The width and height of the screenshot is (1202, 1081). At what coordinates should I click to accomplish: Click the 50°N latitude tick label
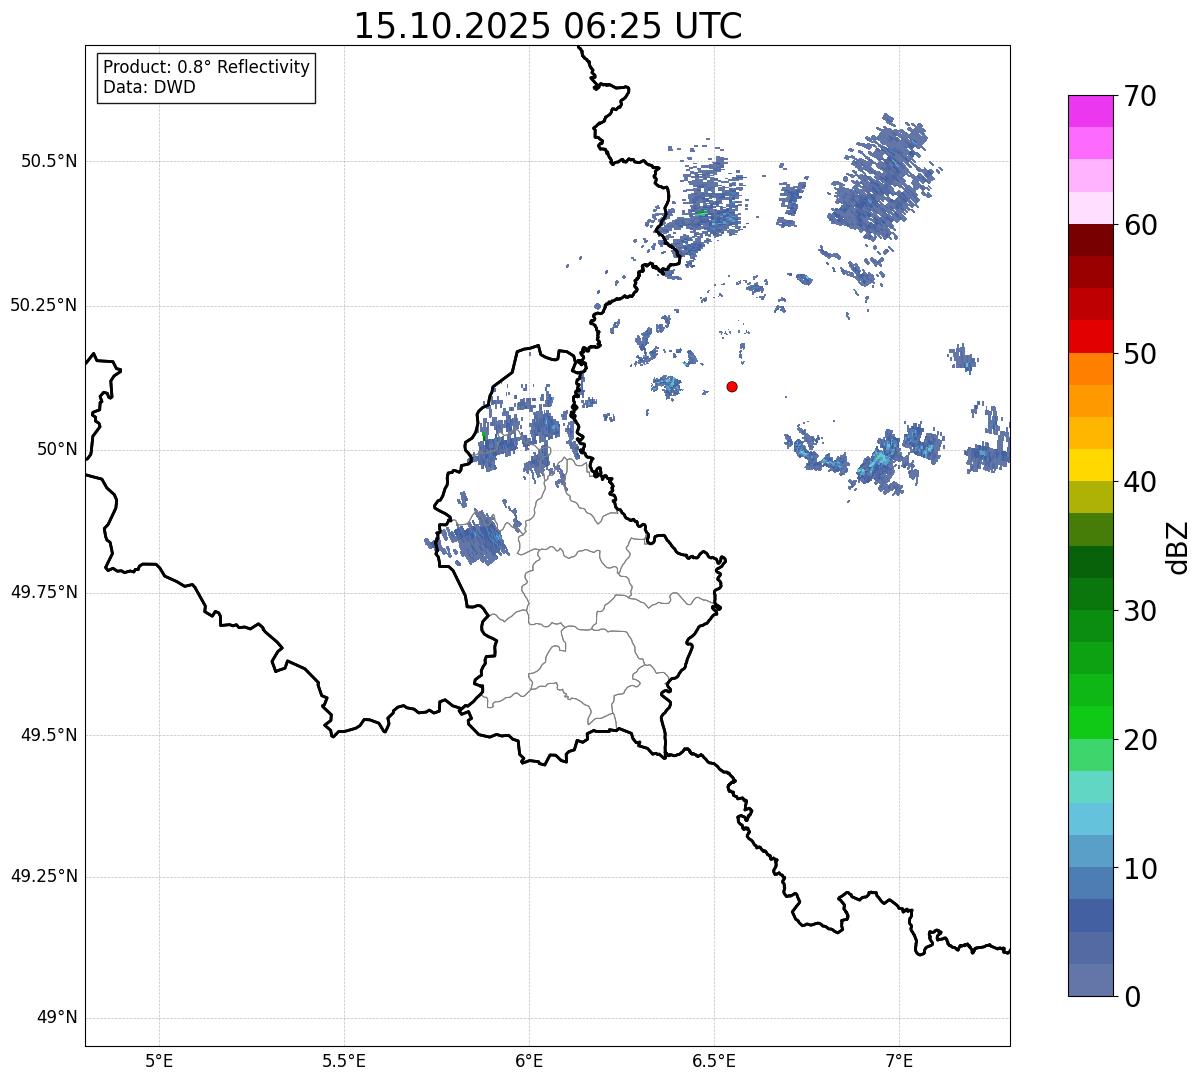57,449
